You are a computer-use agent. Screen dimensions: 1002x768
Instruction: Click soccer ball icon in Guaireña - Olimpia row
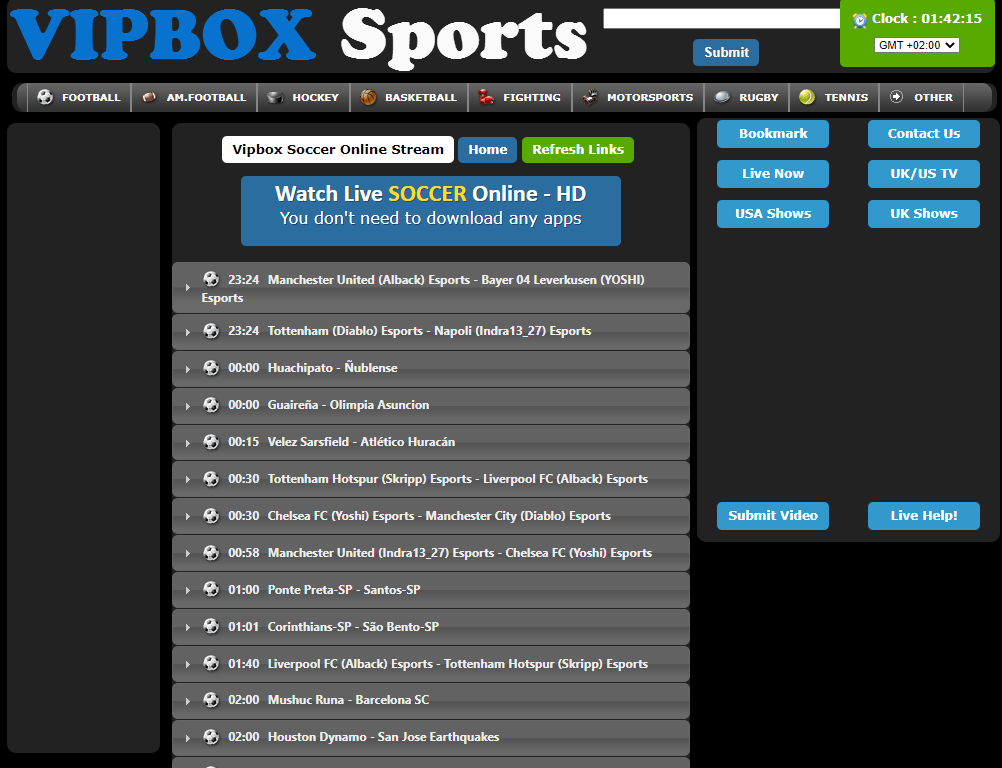tap(211, 404)
